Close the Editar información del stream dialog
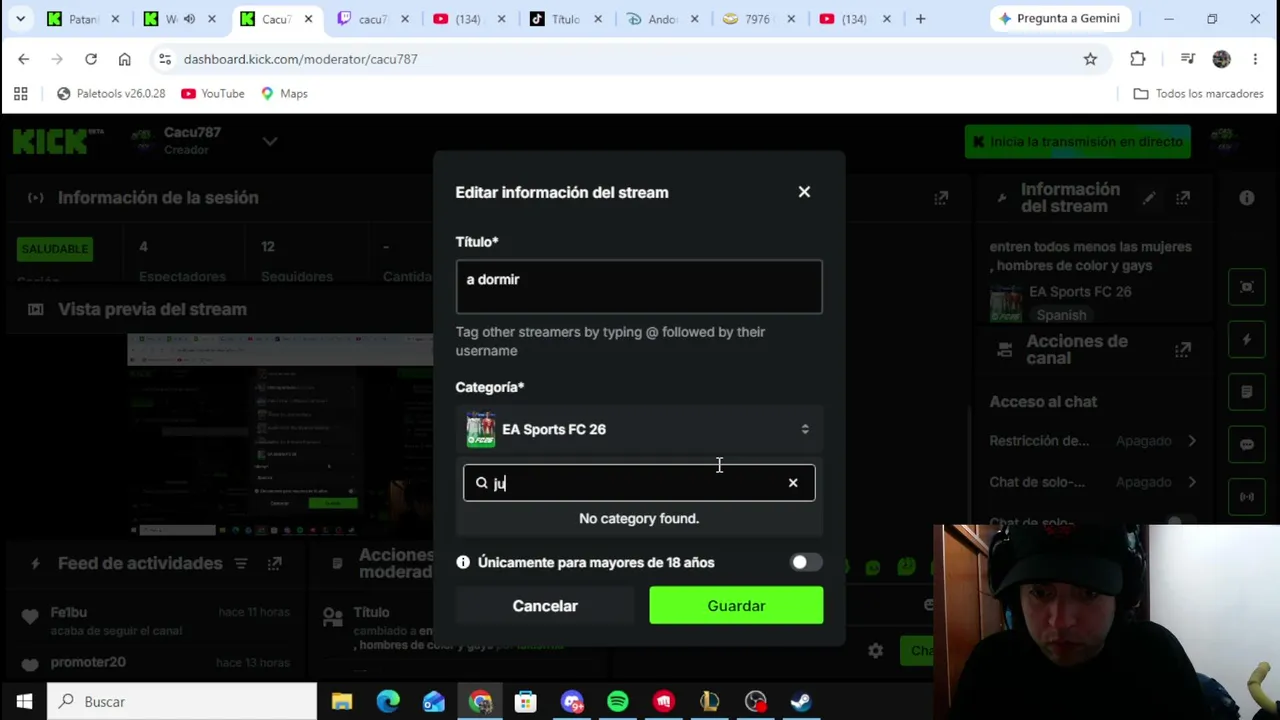 804,192
